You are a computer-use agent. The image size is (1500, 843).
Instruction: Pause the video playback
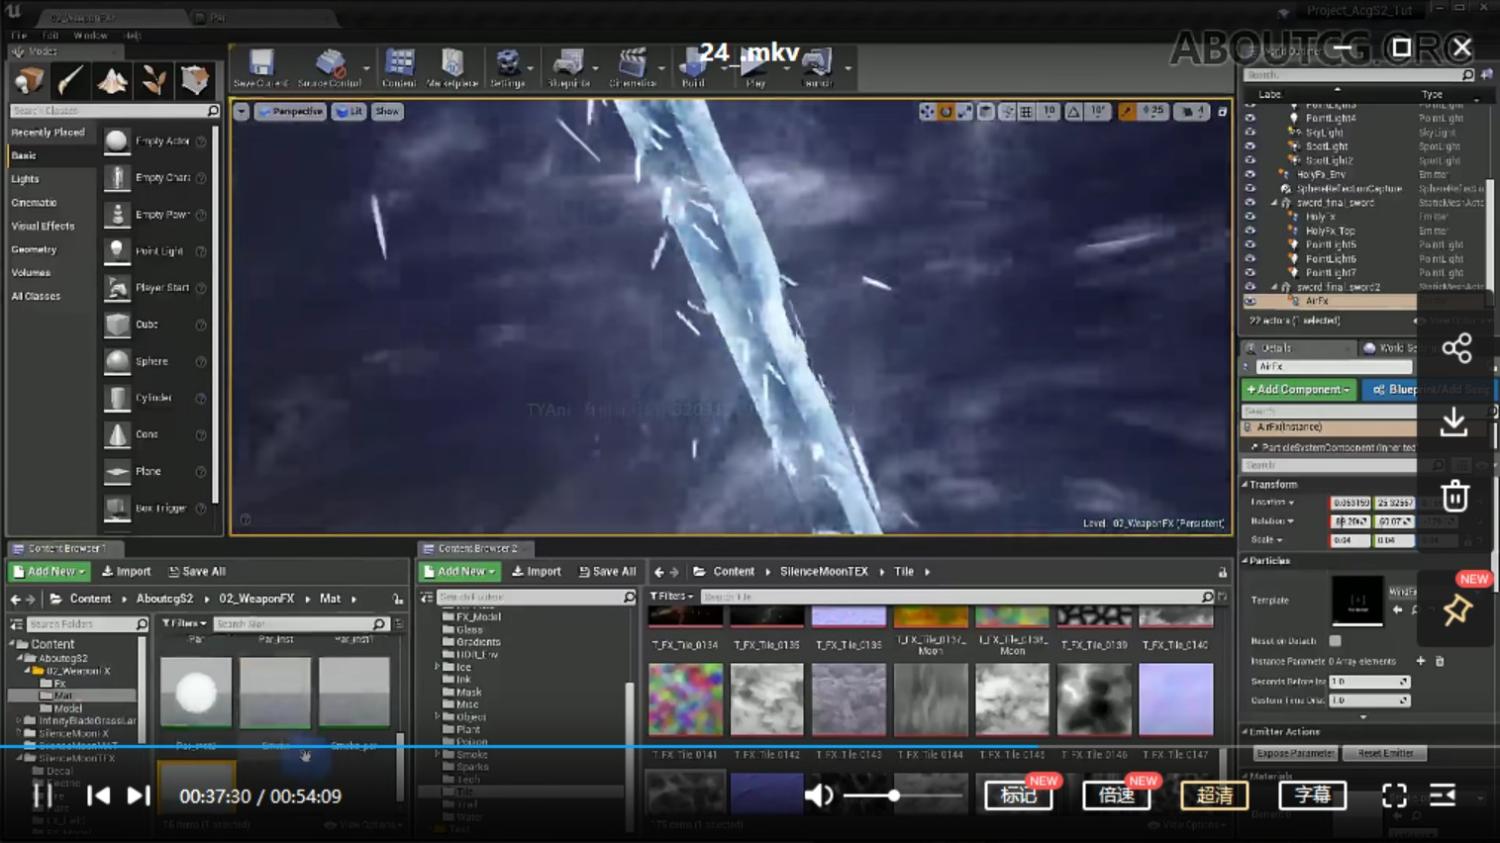(43, 796)
